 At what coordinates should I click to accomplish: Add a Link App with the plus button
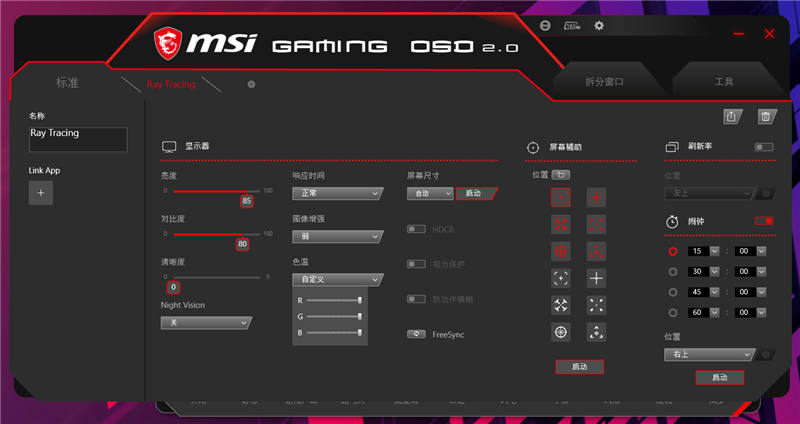pyautogui.click(x=41, y=193)
